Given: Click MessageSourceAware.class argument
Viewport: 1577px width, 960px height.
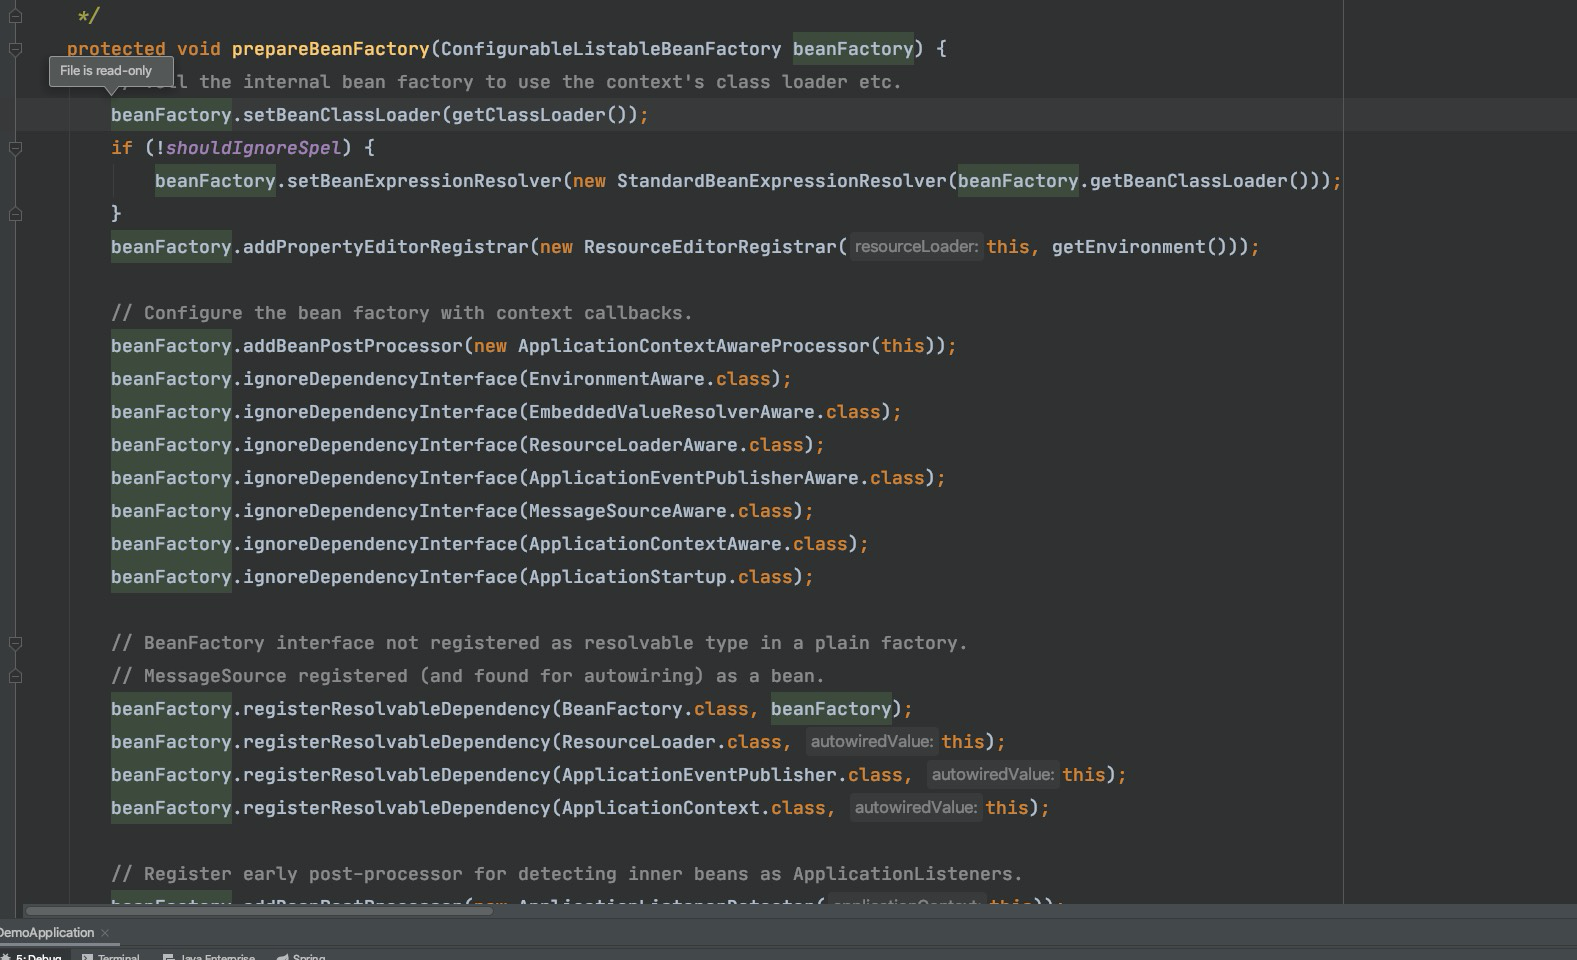Looking at the screenshot, I should coord(661,511).
